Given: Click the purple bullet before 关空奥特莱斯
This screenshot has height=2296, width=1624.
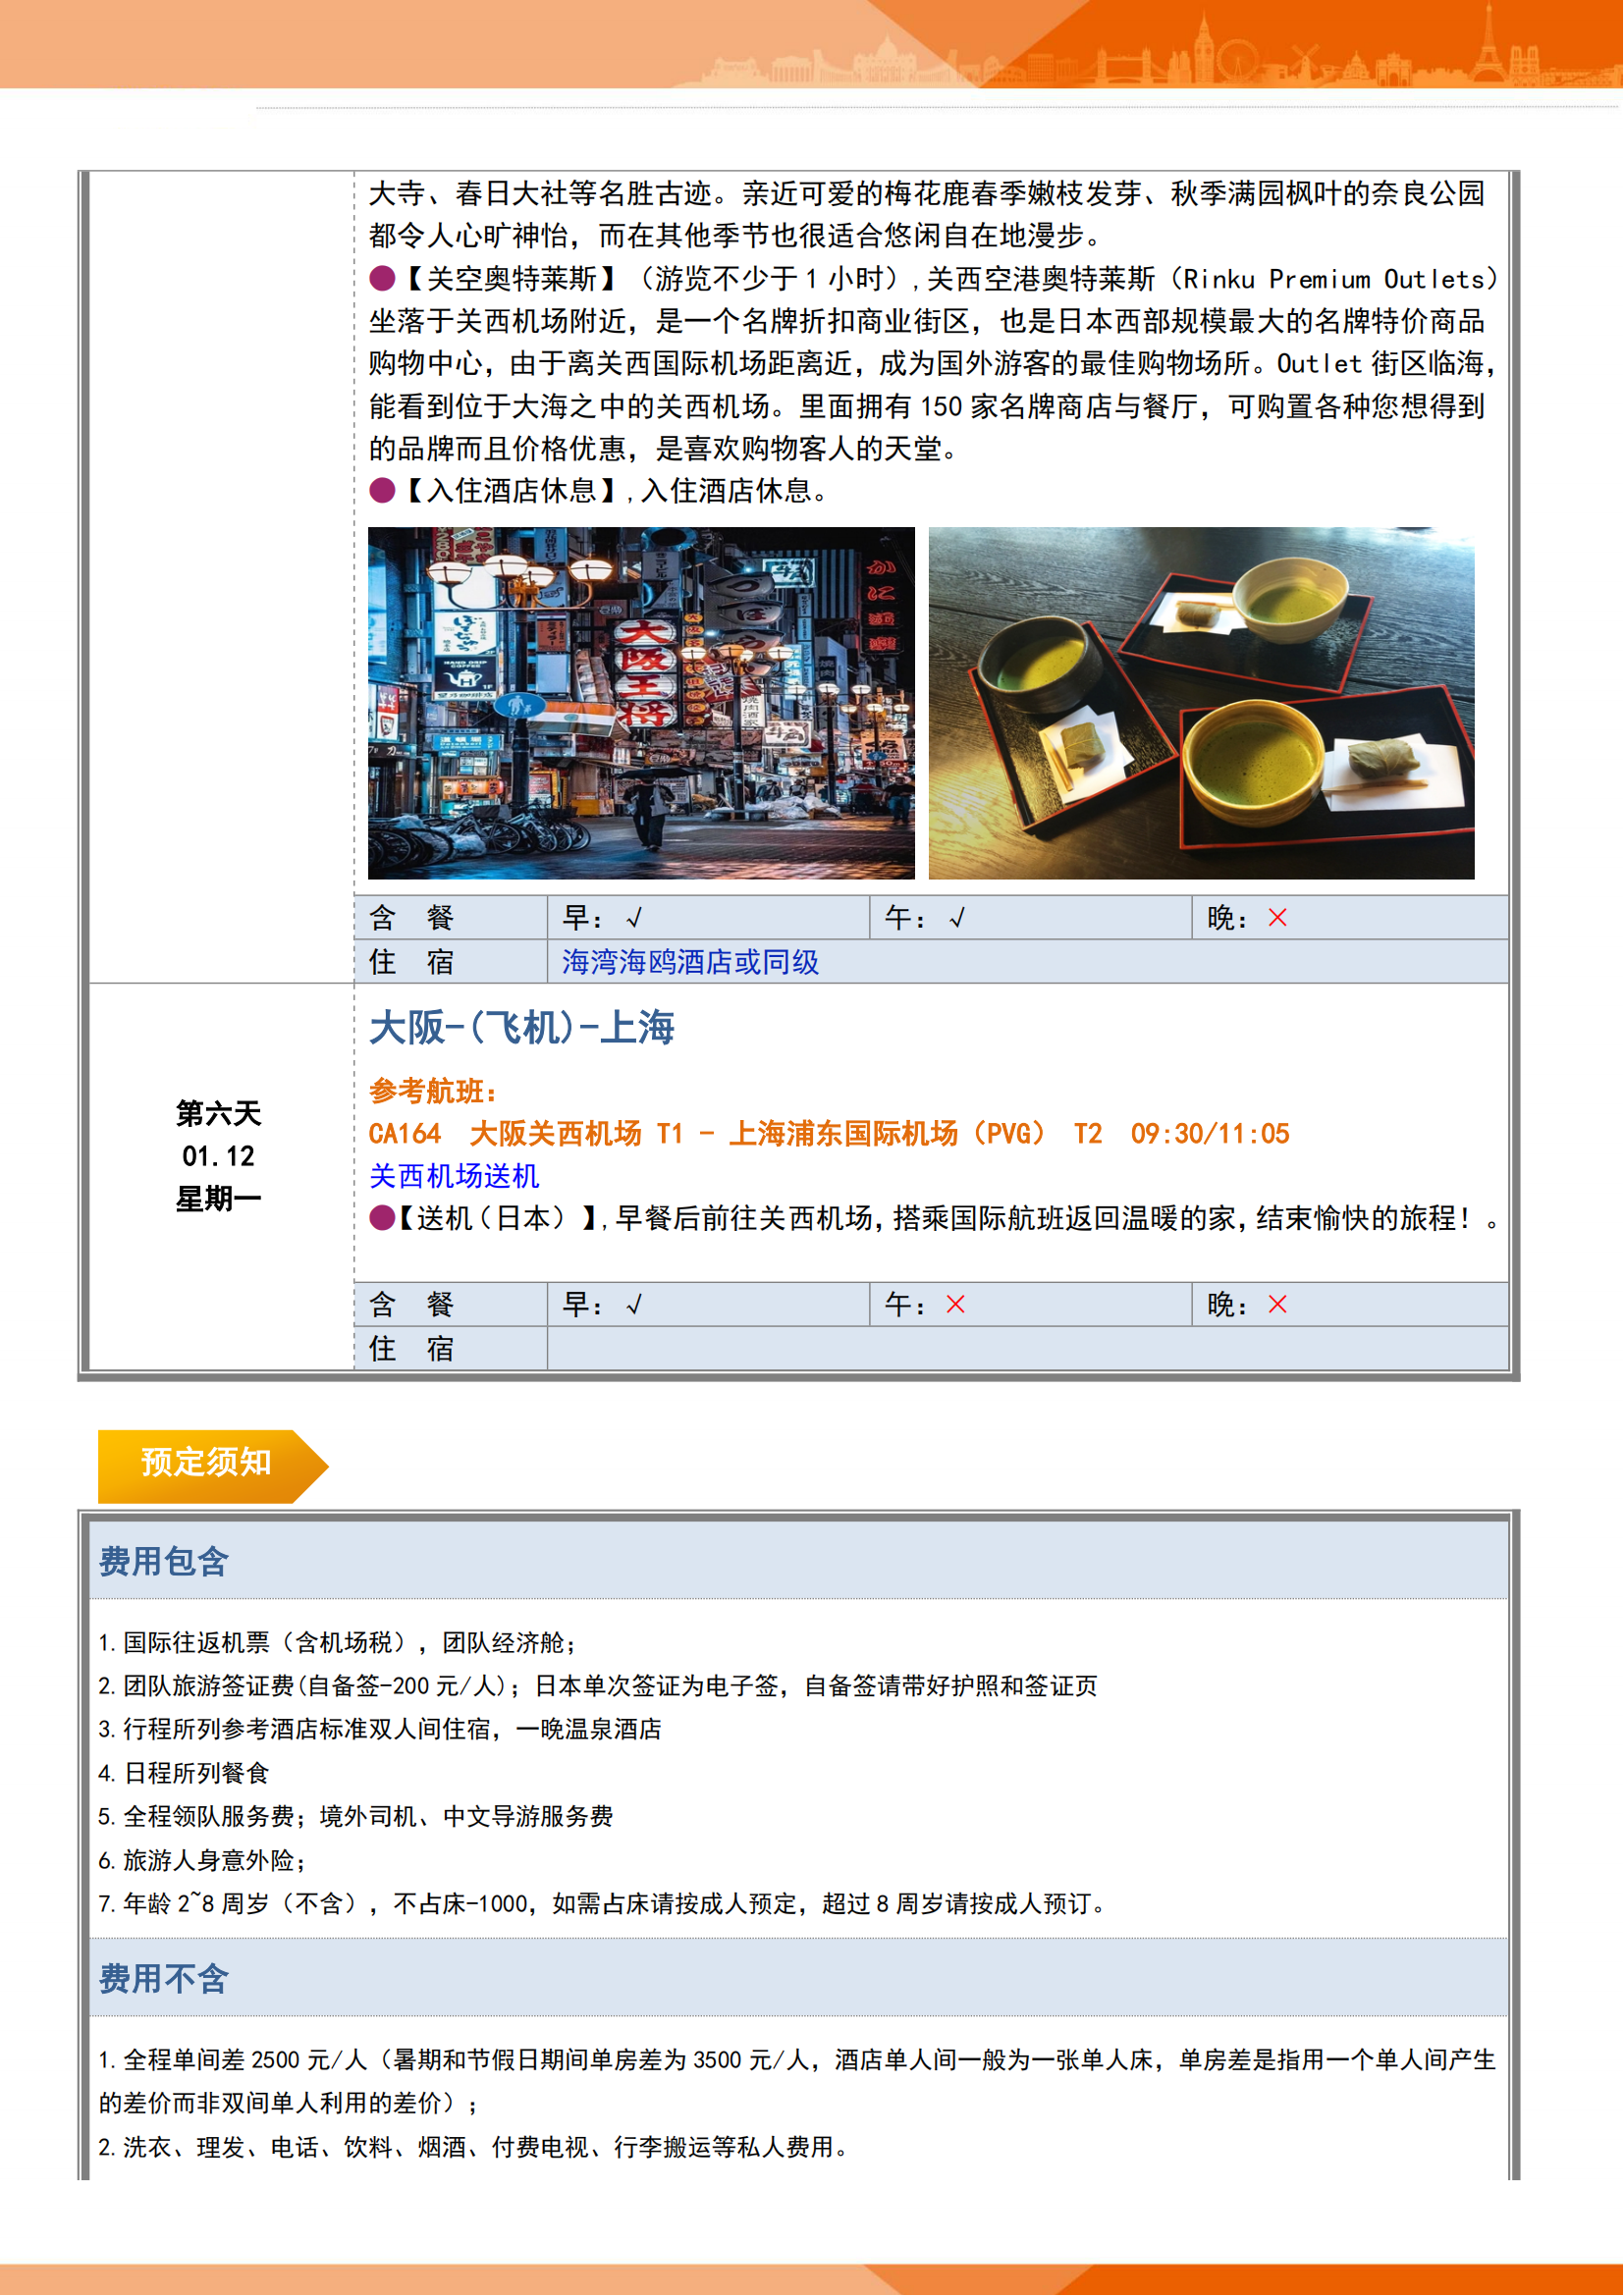Looking at the screenshot, I should click(382, 278).
